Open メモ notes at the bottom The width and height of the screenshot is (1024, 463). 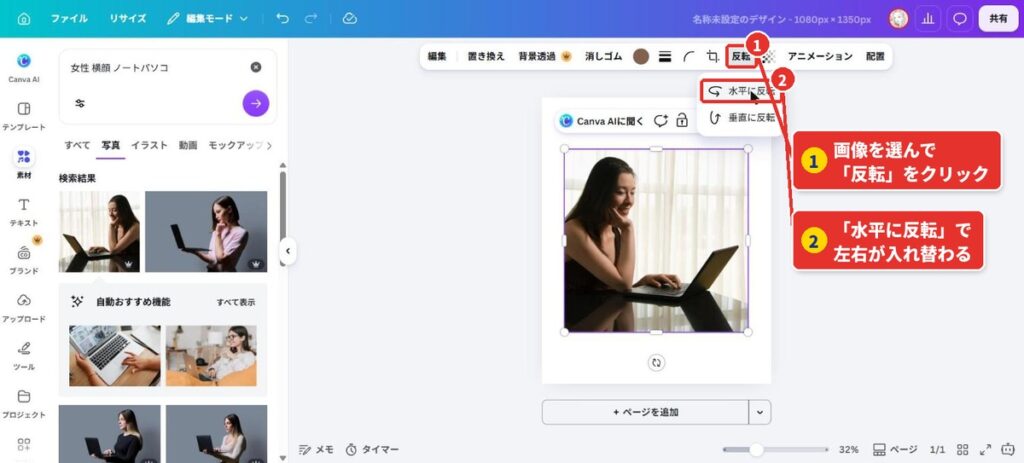[x=316, y=450]
